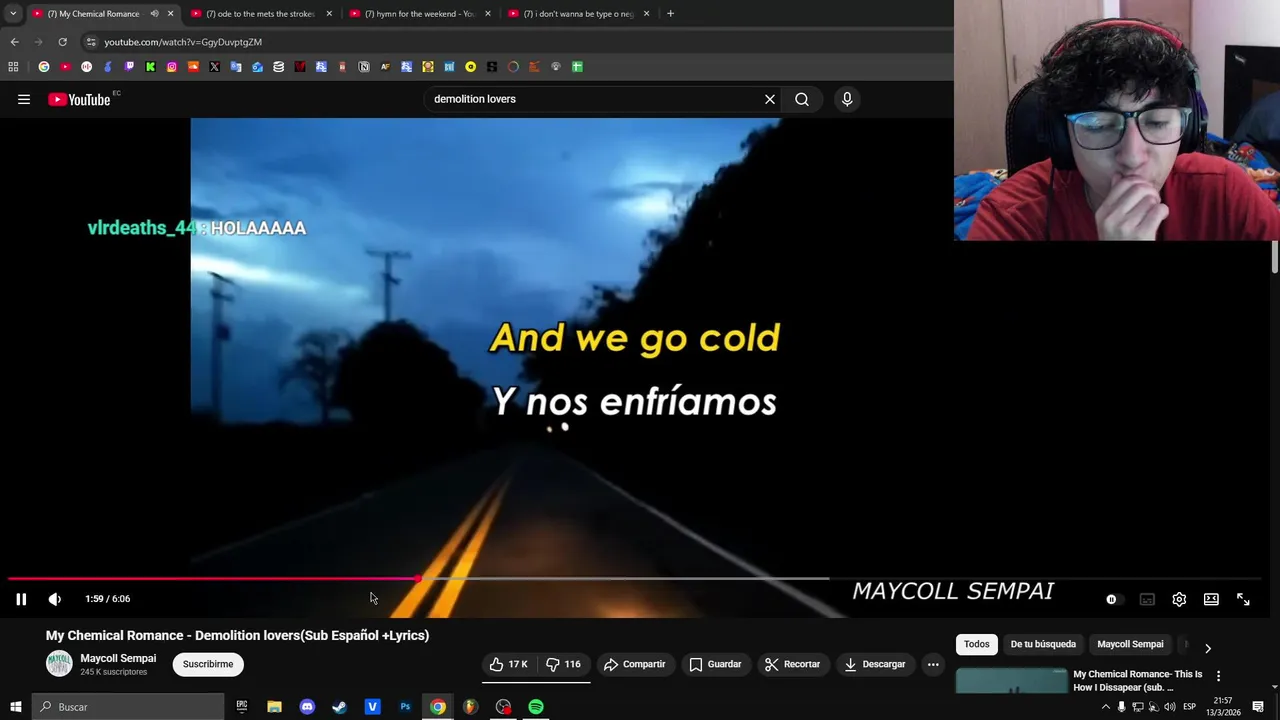Open the Chrome apps grid in the bookmarks bar
1280x720 pixels.
click(13, 67)
